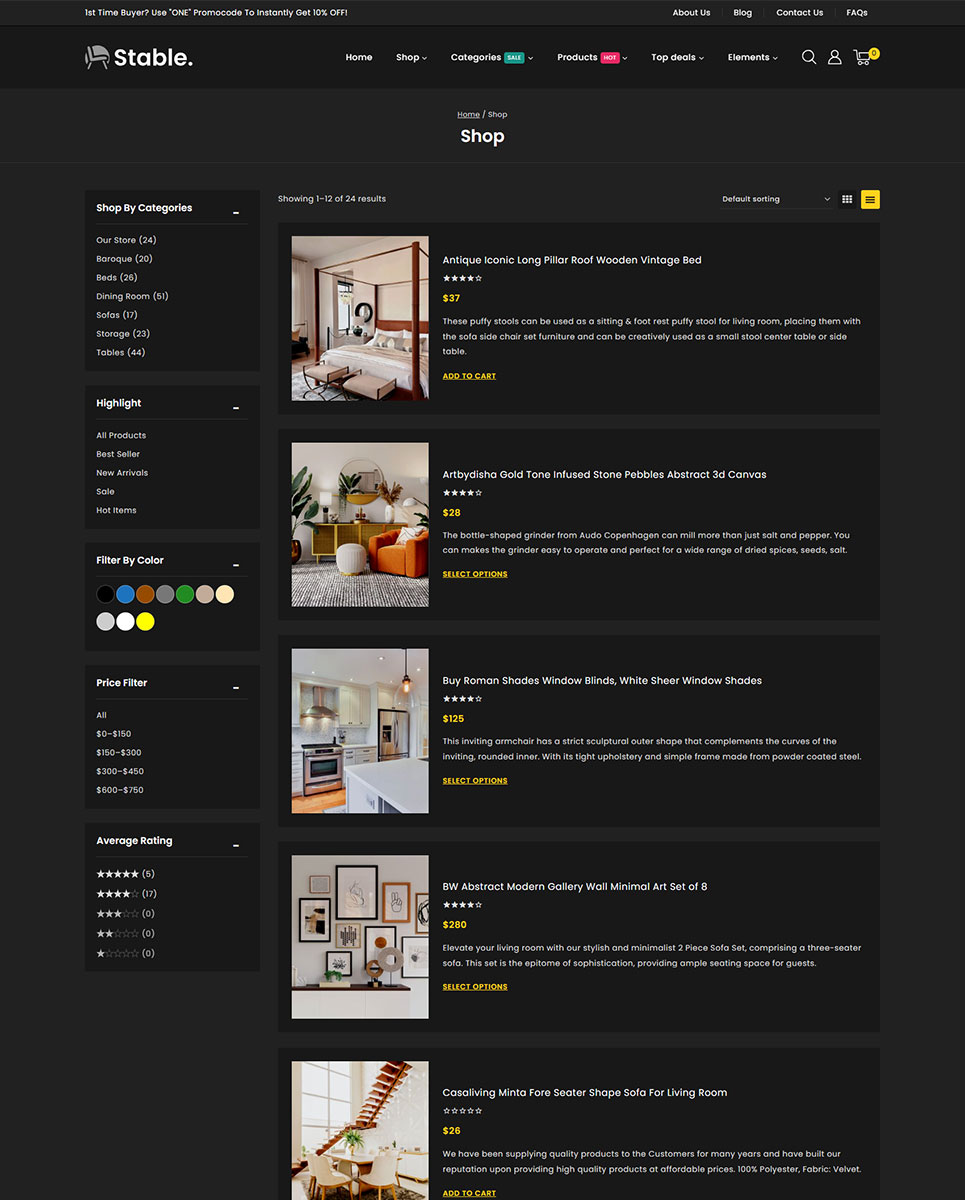This screenshot has height=1200, width=965.
Task: Select the list view icon
Action: [870, 199]
